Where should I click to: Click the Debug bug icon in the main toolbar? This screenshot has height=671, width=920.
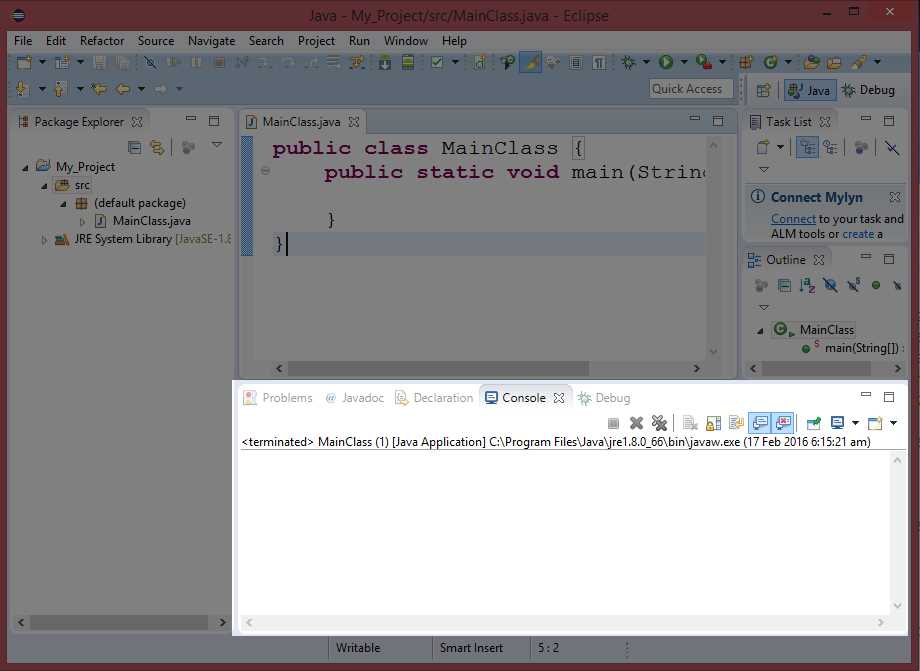pos(628,62)
